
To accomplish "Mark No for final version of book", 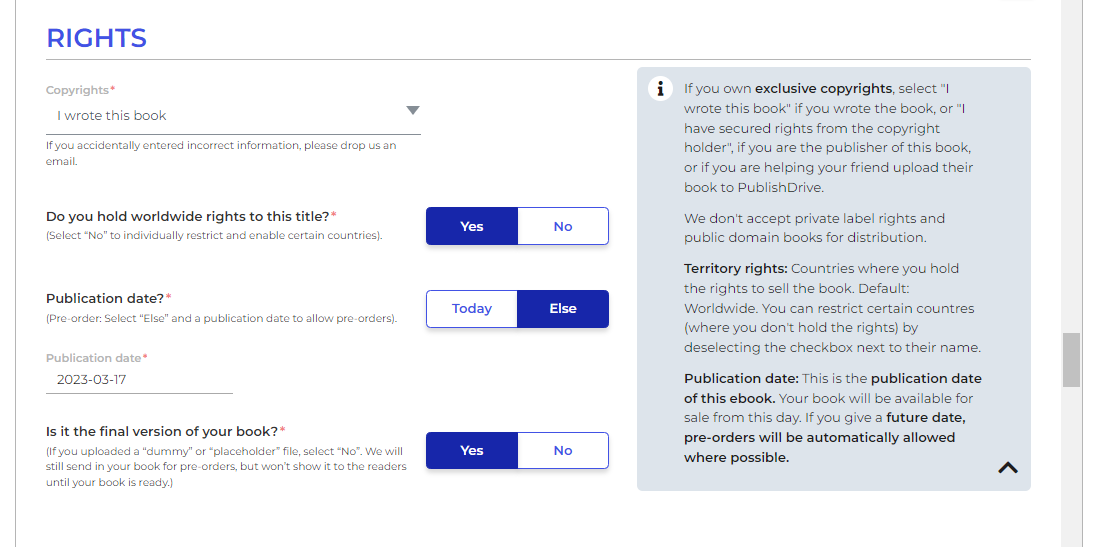I will pyautogui.click(x=563, y=451).
